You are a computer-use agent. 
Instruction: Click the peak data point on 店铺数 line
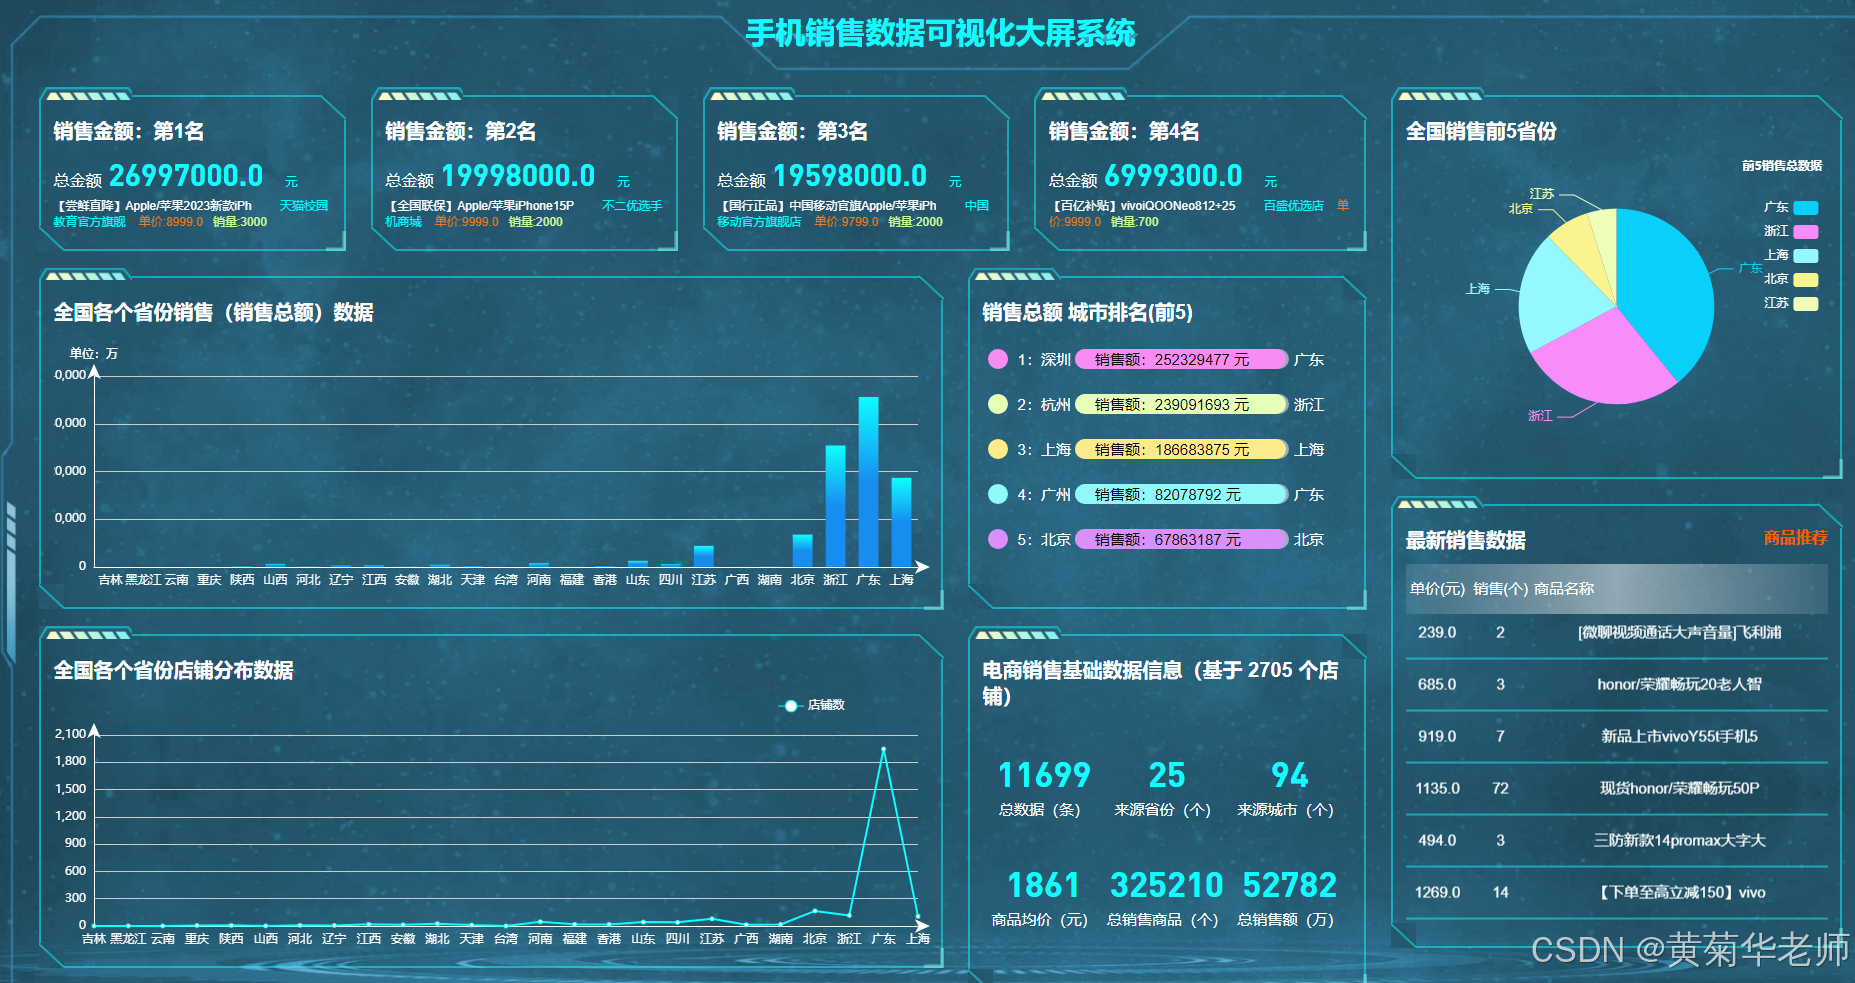(883, 749)
